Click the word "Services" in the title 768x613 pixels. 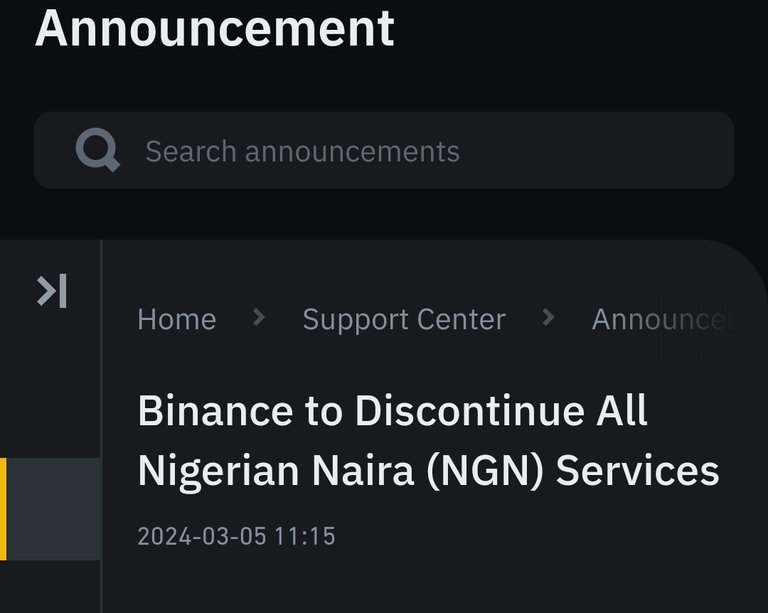(638, 471)
